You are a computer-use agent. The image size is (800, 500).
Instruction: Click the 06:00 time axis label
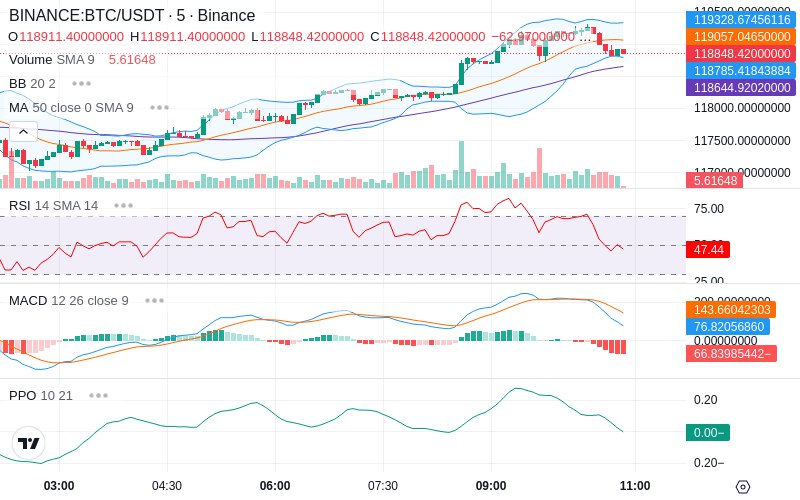(x=275, y=486)
